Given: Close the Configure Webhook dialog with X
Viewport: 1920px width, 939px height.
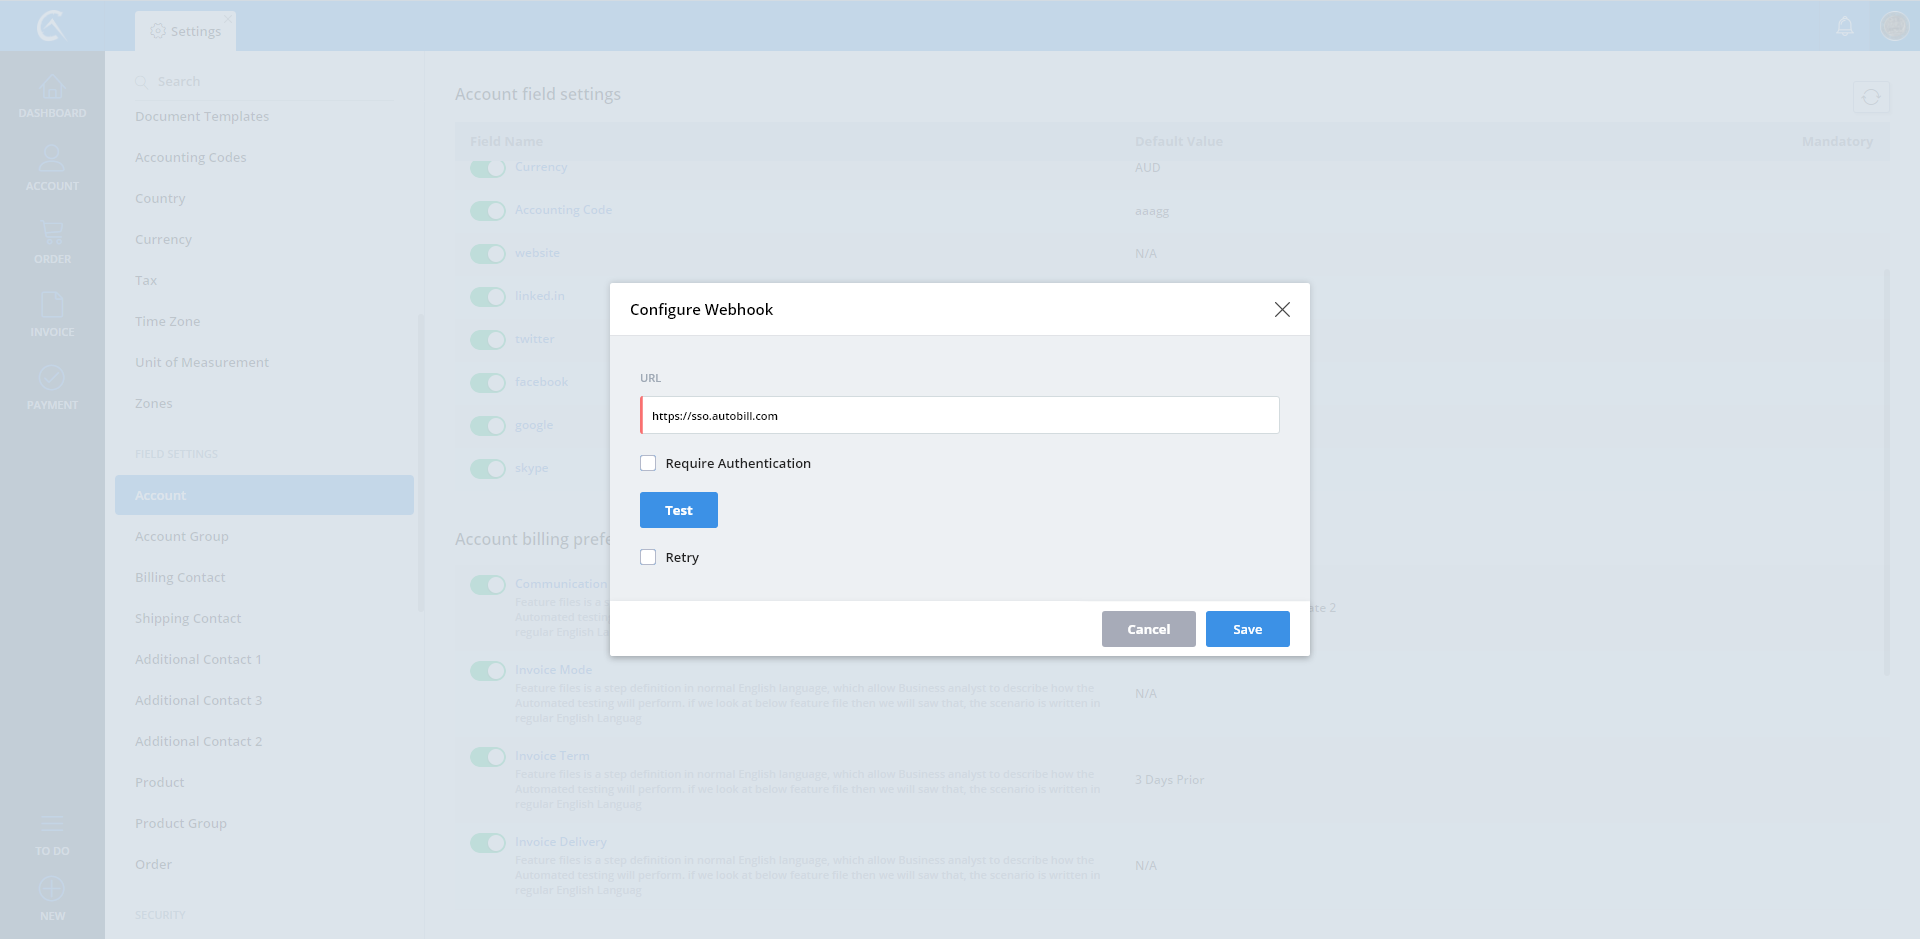Looking at the screenshot, I should point(1282,310).
